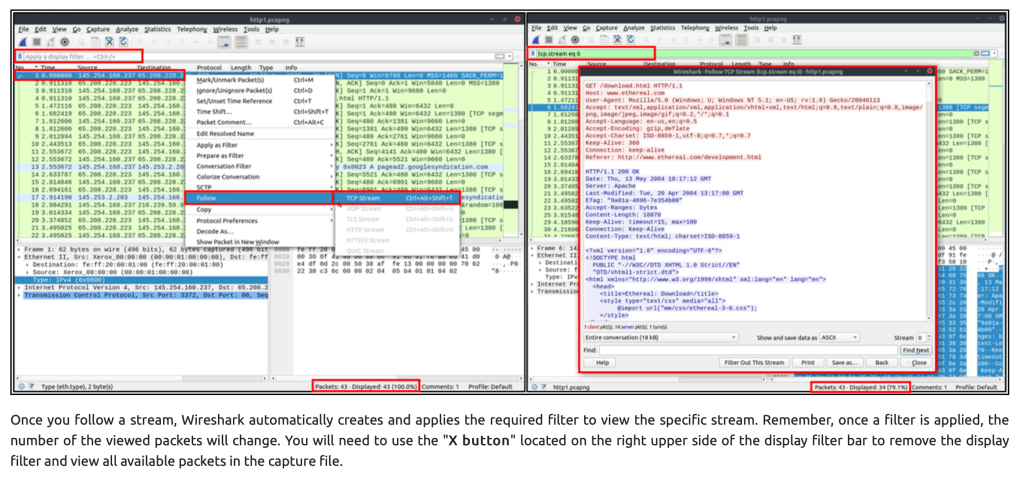Screen dimensions: 1023x483
Task: Choose TCP Stream from the submenu
Action: (362, 198)
